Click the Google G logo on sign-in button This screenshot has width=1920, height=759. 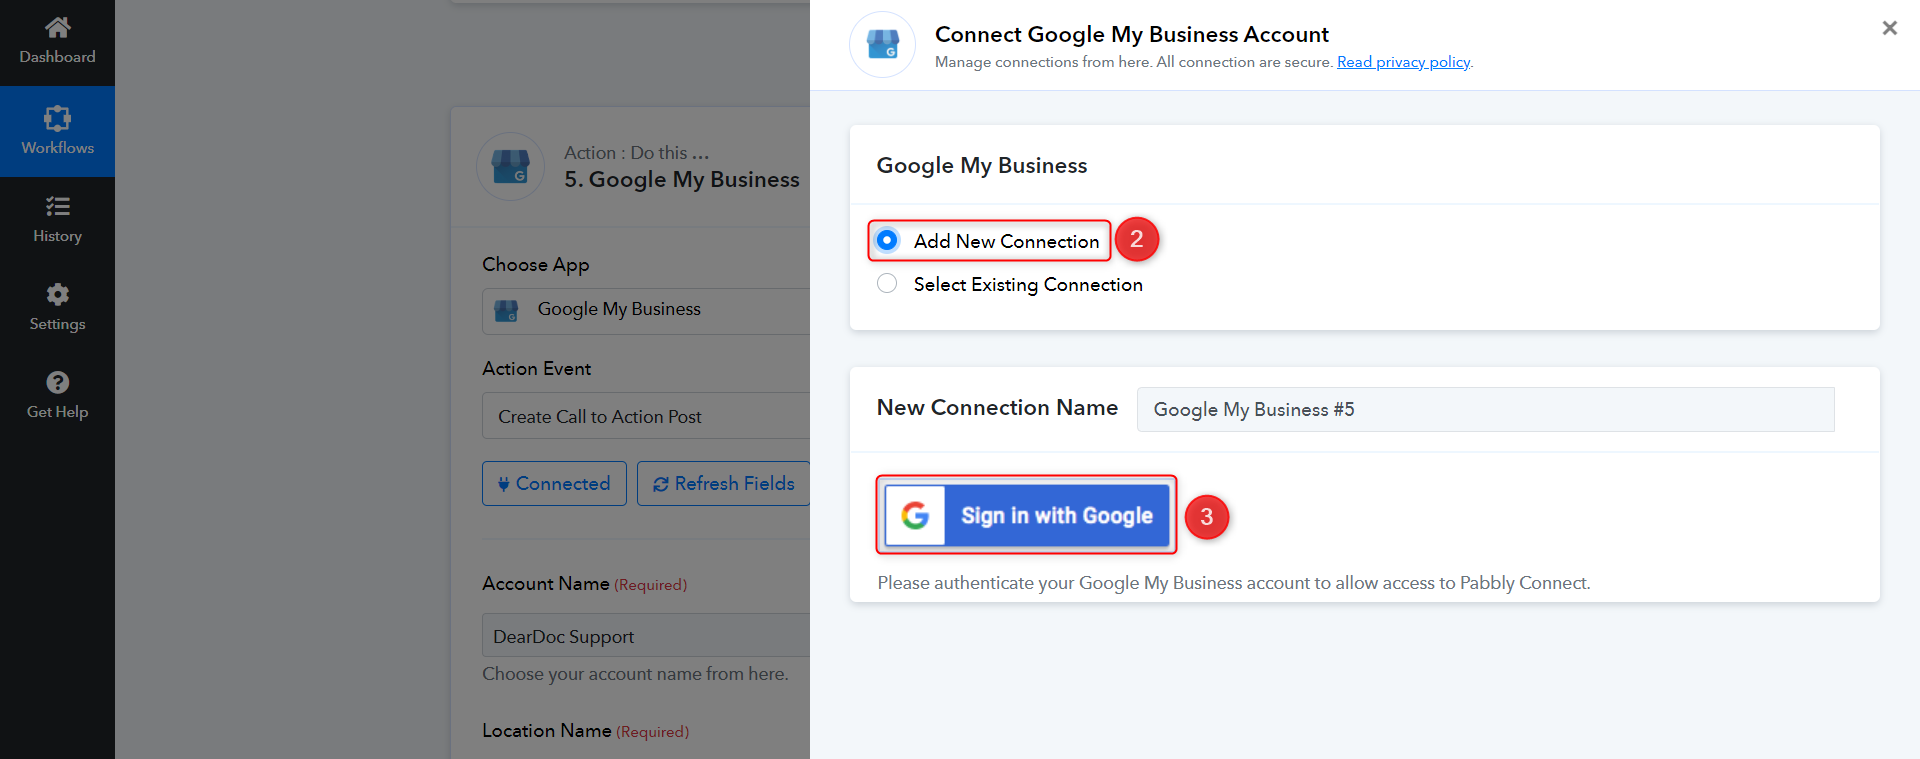[x=915, y=515]
